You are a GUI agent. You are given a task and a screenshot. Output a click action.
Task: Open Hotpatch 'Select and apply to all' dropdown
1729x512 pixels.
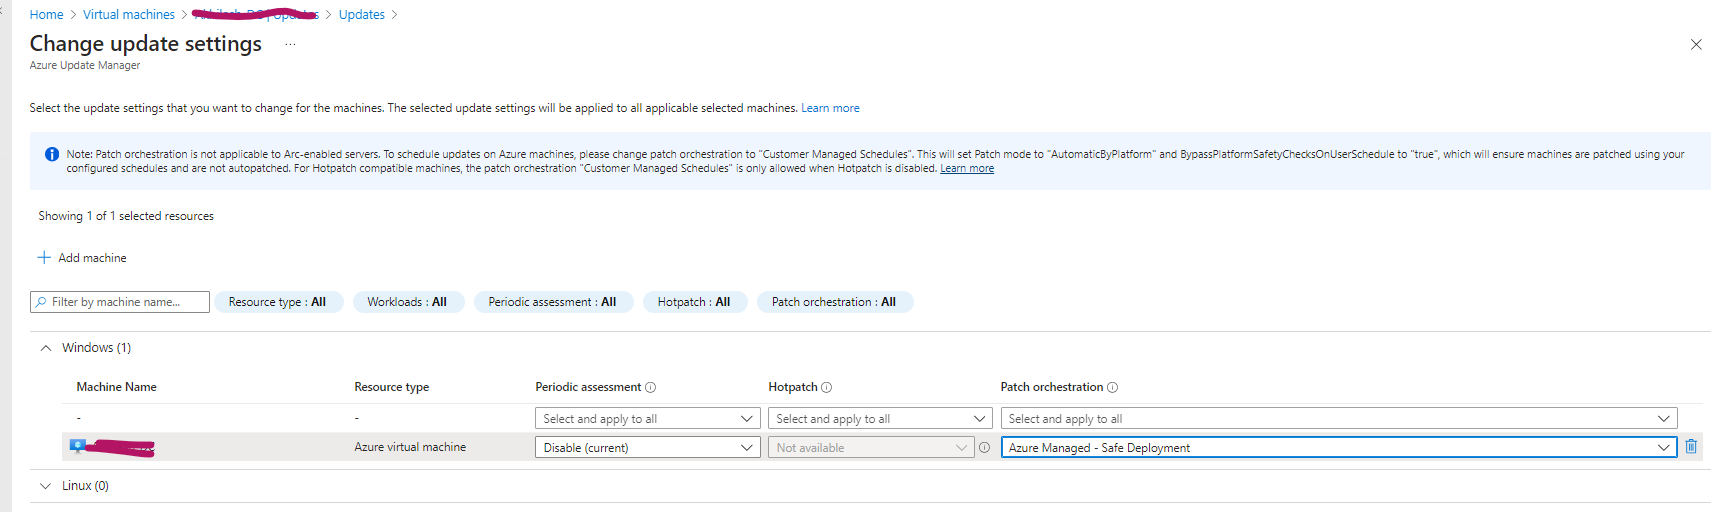tap(880, 419)
